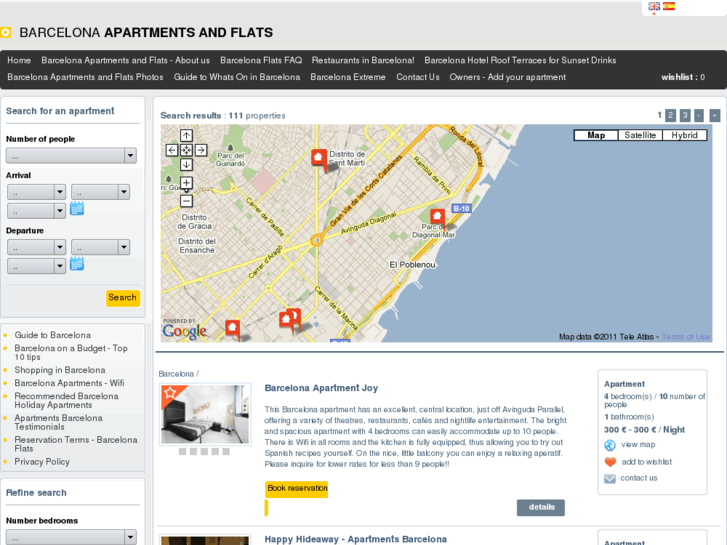Screen dimensions: 727x545
Task: Switch map to Hybrid view
Action: [x=684, y=135]
